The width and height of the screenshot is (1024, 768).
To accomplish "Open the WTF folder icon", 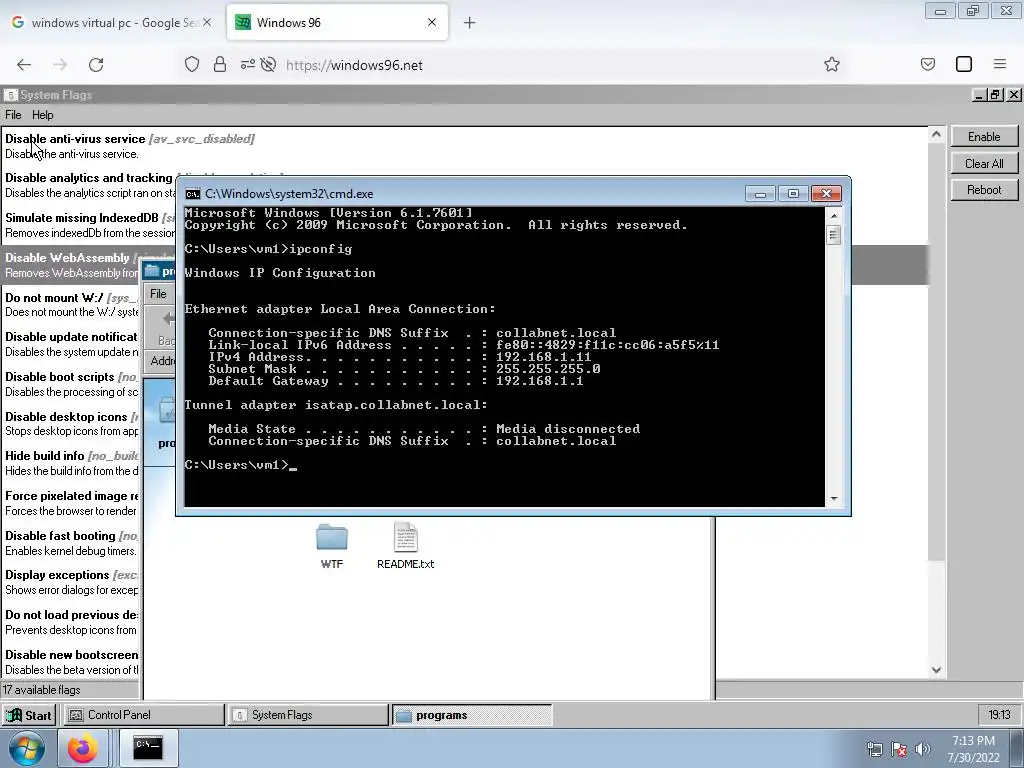I will pyautogui.click(x=332, y=546).
